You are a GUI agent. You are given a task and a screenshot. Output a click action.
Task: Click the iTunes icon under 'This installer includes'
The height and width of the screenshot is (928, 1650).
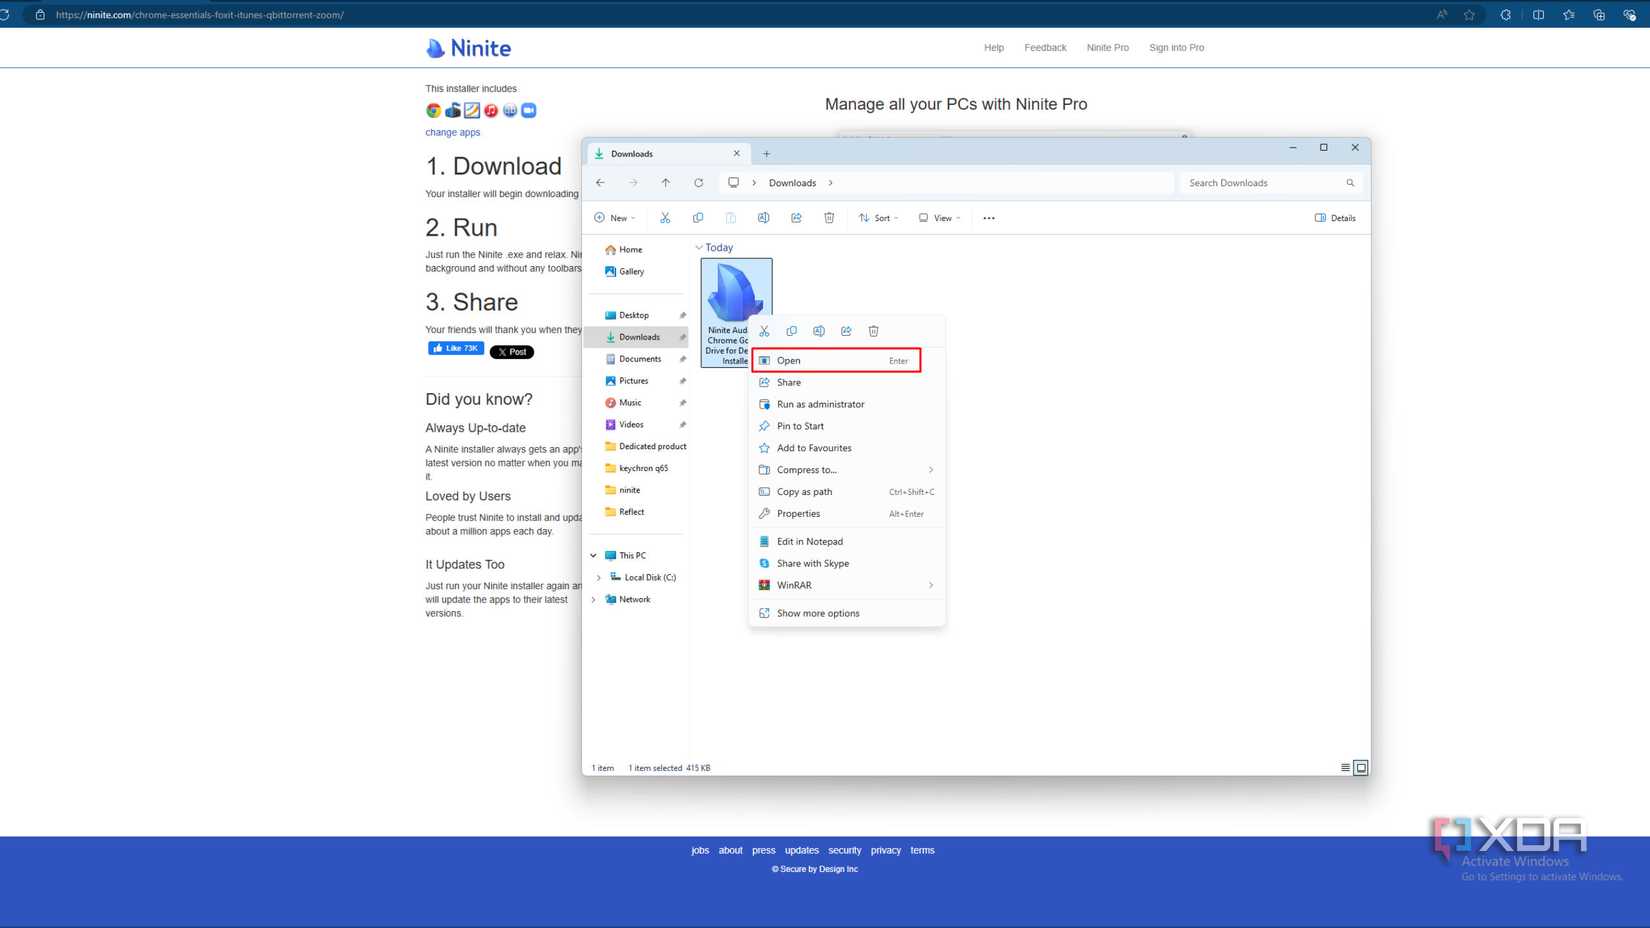[x=491, y=110]
